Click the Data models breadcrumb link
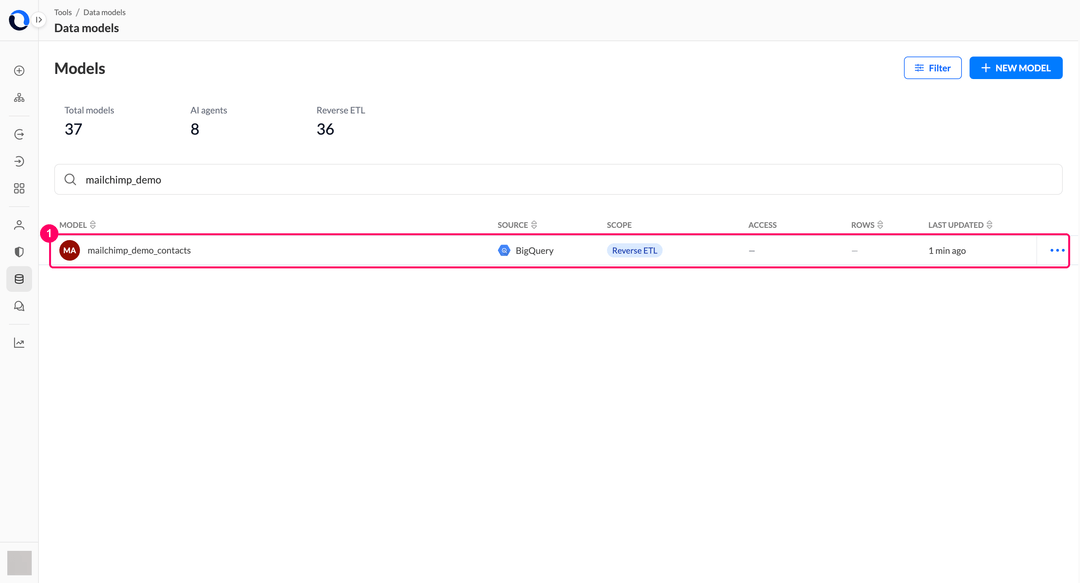This screenshot has height=583, width=1080. [105, 12]
